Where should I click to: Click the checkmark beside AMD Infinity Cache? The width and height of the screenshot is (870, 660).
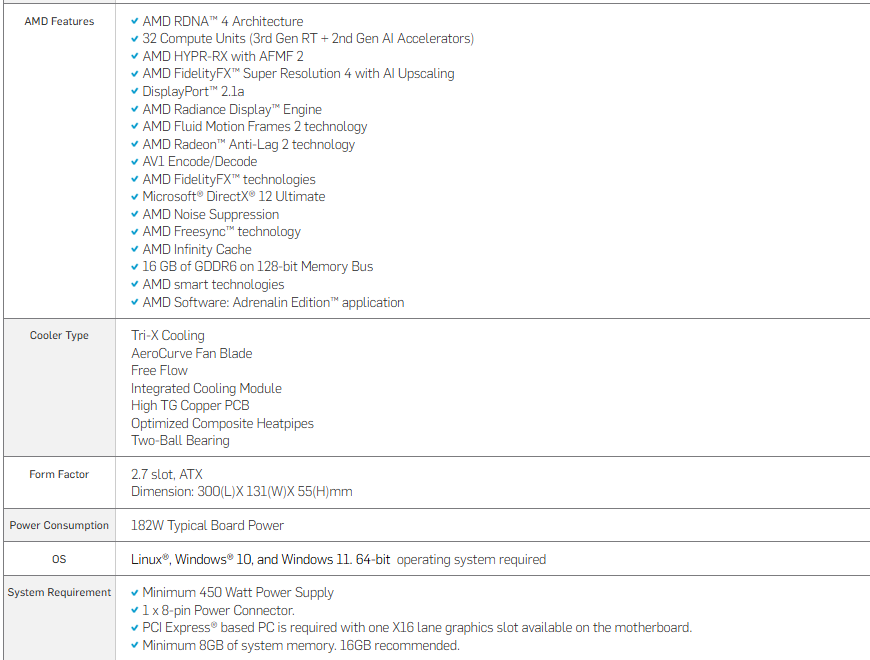tap(135, 249)
